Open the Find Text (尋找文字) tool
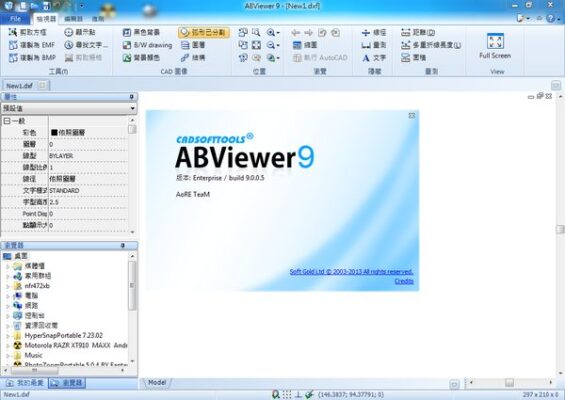Viewport: 565px width, 400px height. pyautogui.click(x=86, y=45)
